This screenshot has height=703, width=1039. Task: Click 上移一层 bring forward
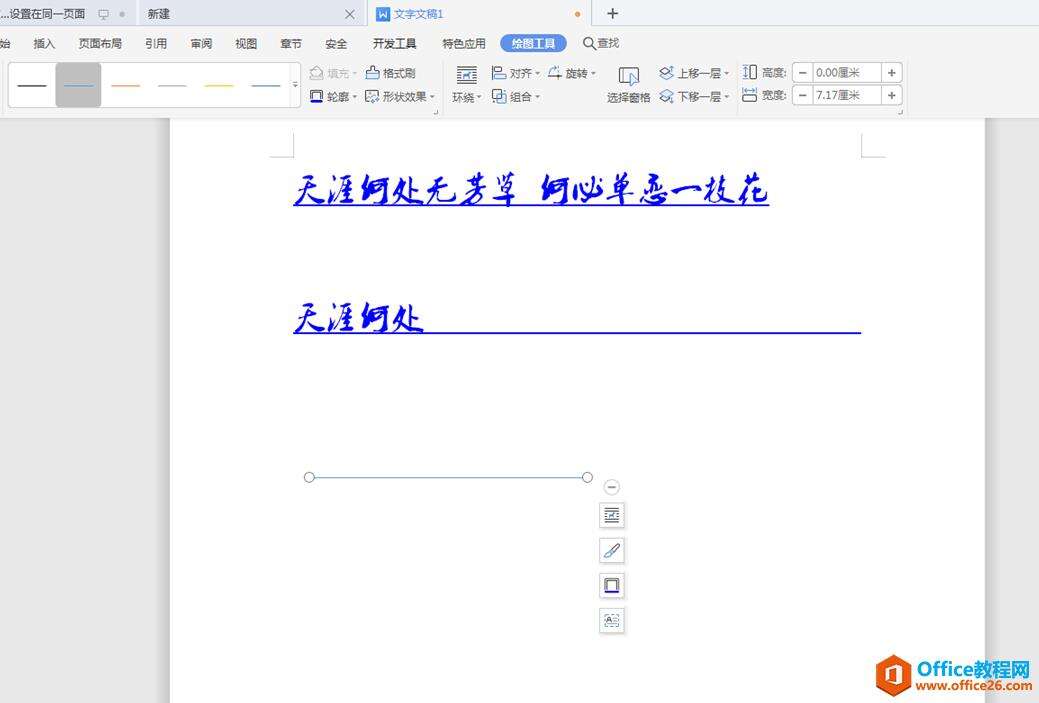click(x=694, y=73)
